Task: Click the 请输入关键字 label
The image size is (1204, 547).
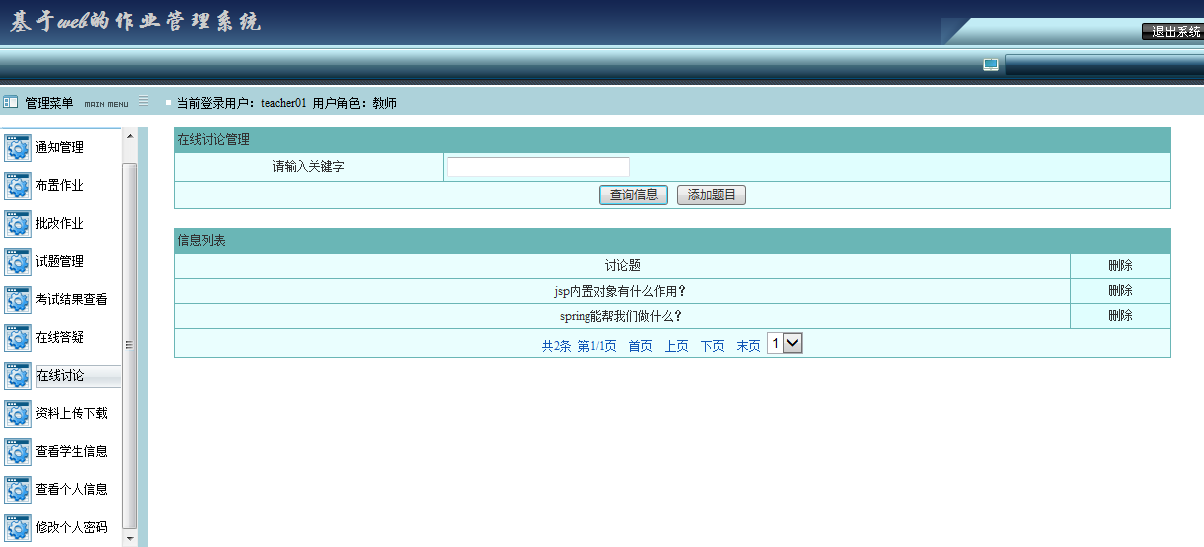Action: (309, 167)
